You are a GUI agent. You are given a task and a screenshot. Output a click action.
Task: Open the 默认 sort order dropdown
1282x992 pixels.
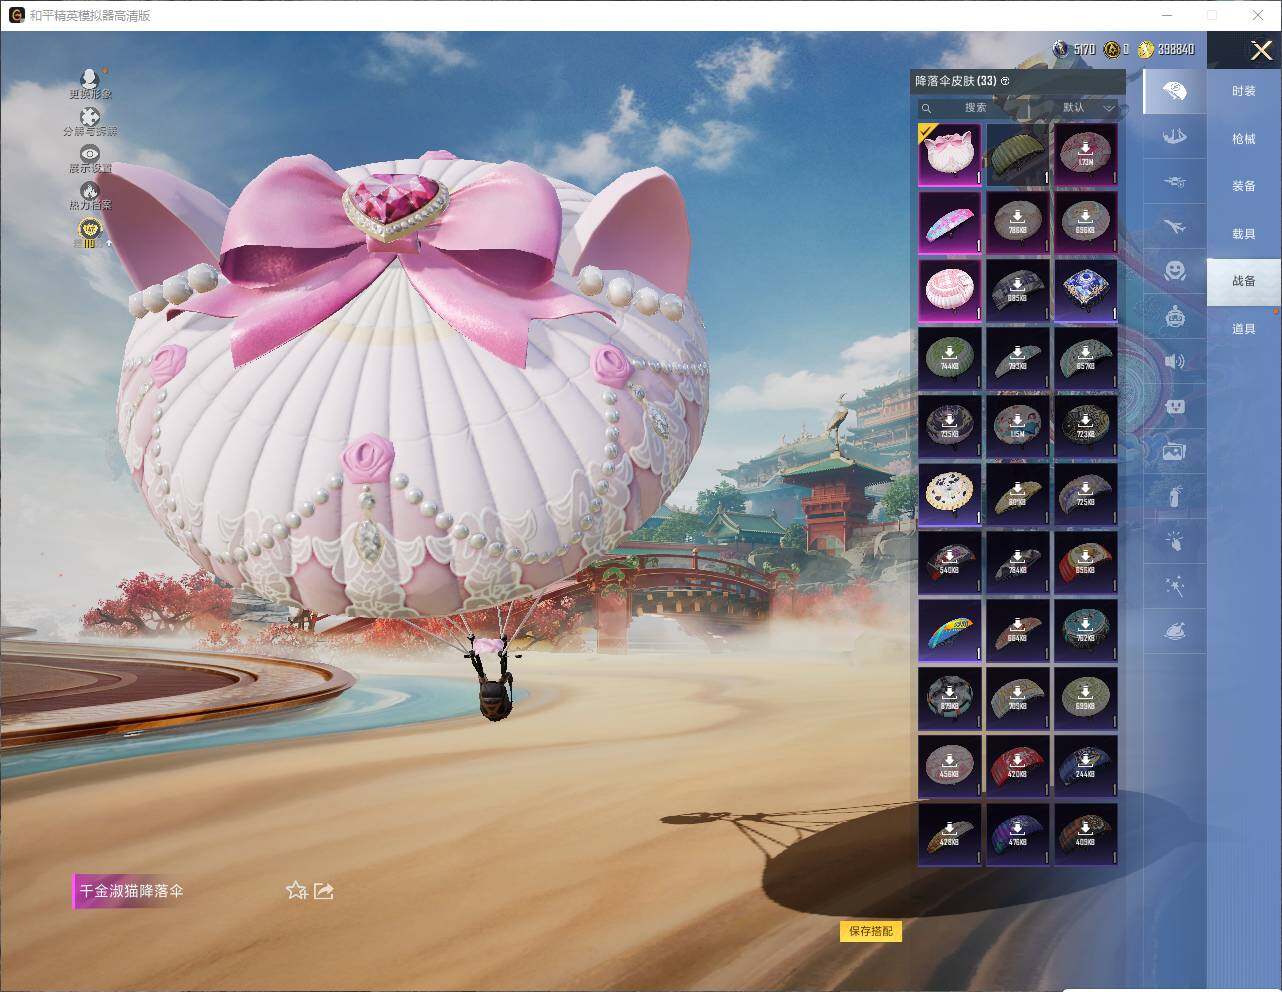click(x=1086, y=108)
